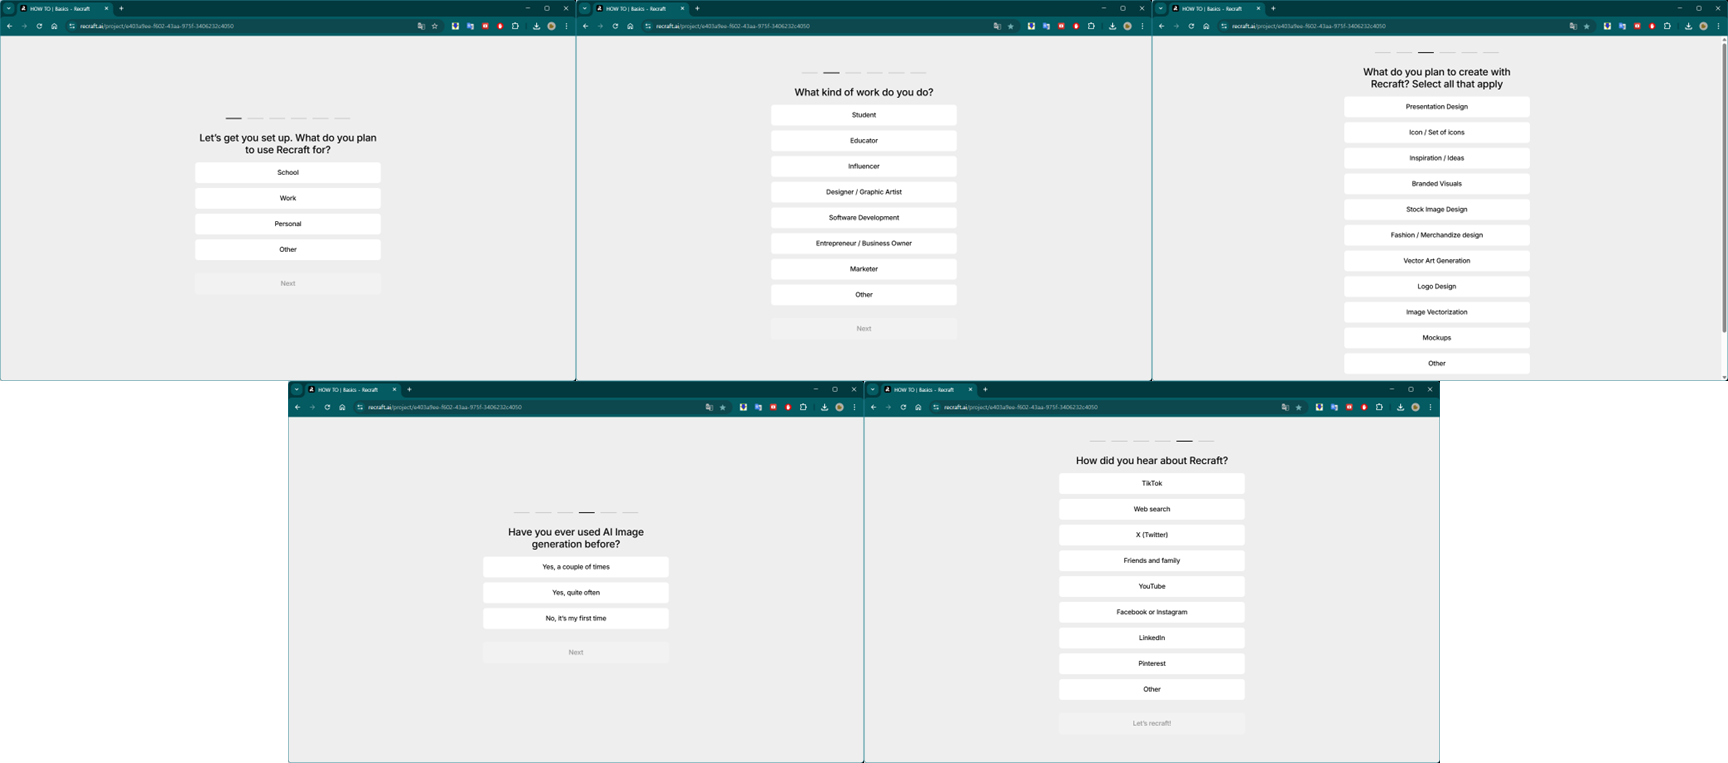Click address bar in 'How did you hear' window
The width and height of the screenshot is (1728, 763).
pos(1106,407)
